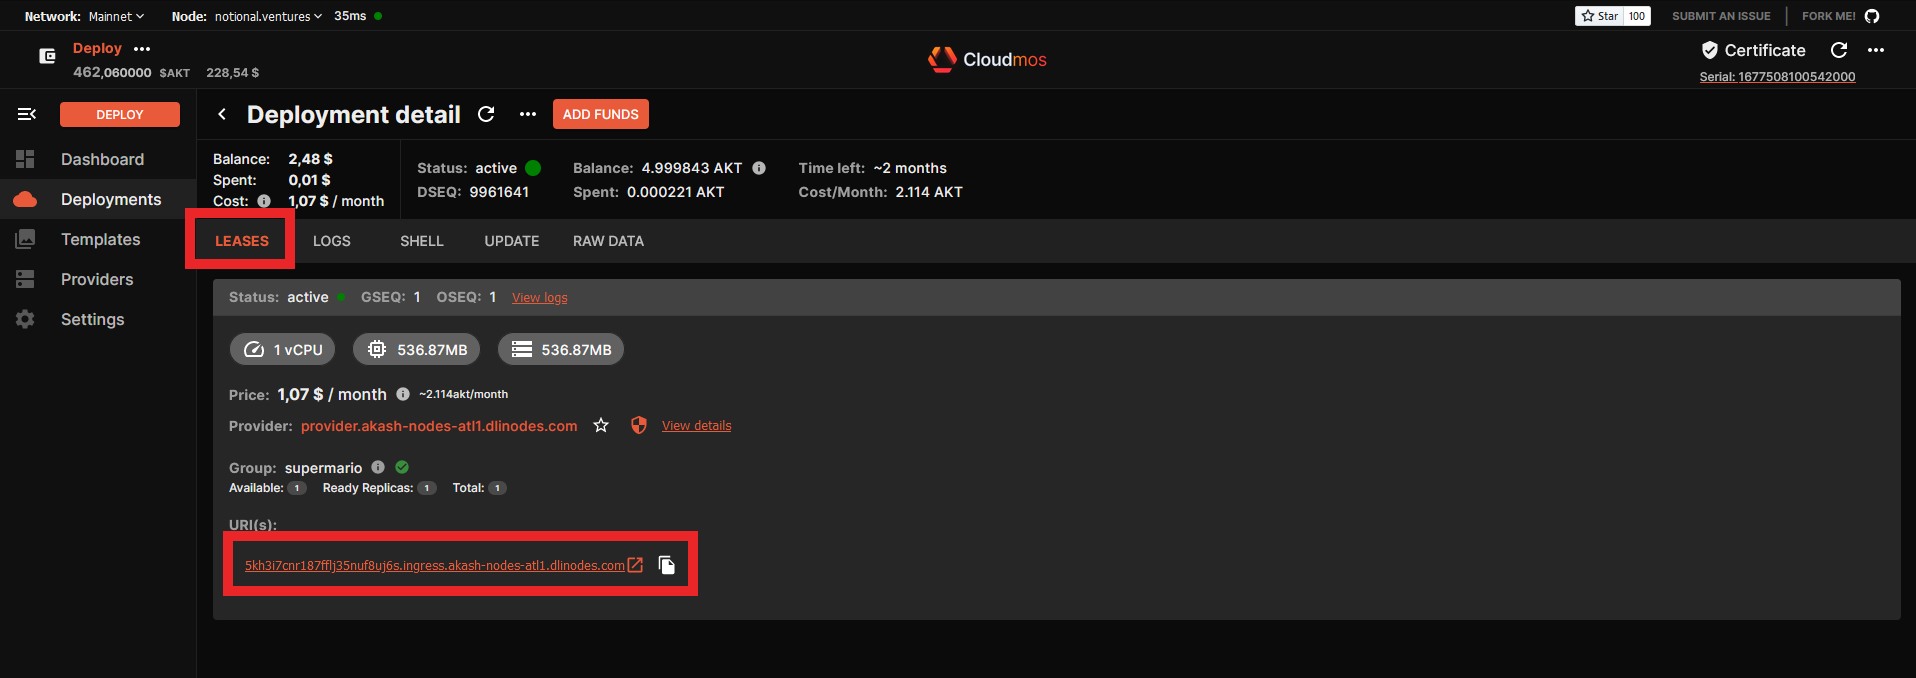Open the deployment detail more options menu
1916x678 pixels.
pos(528,115)
